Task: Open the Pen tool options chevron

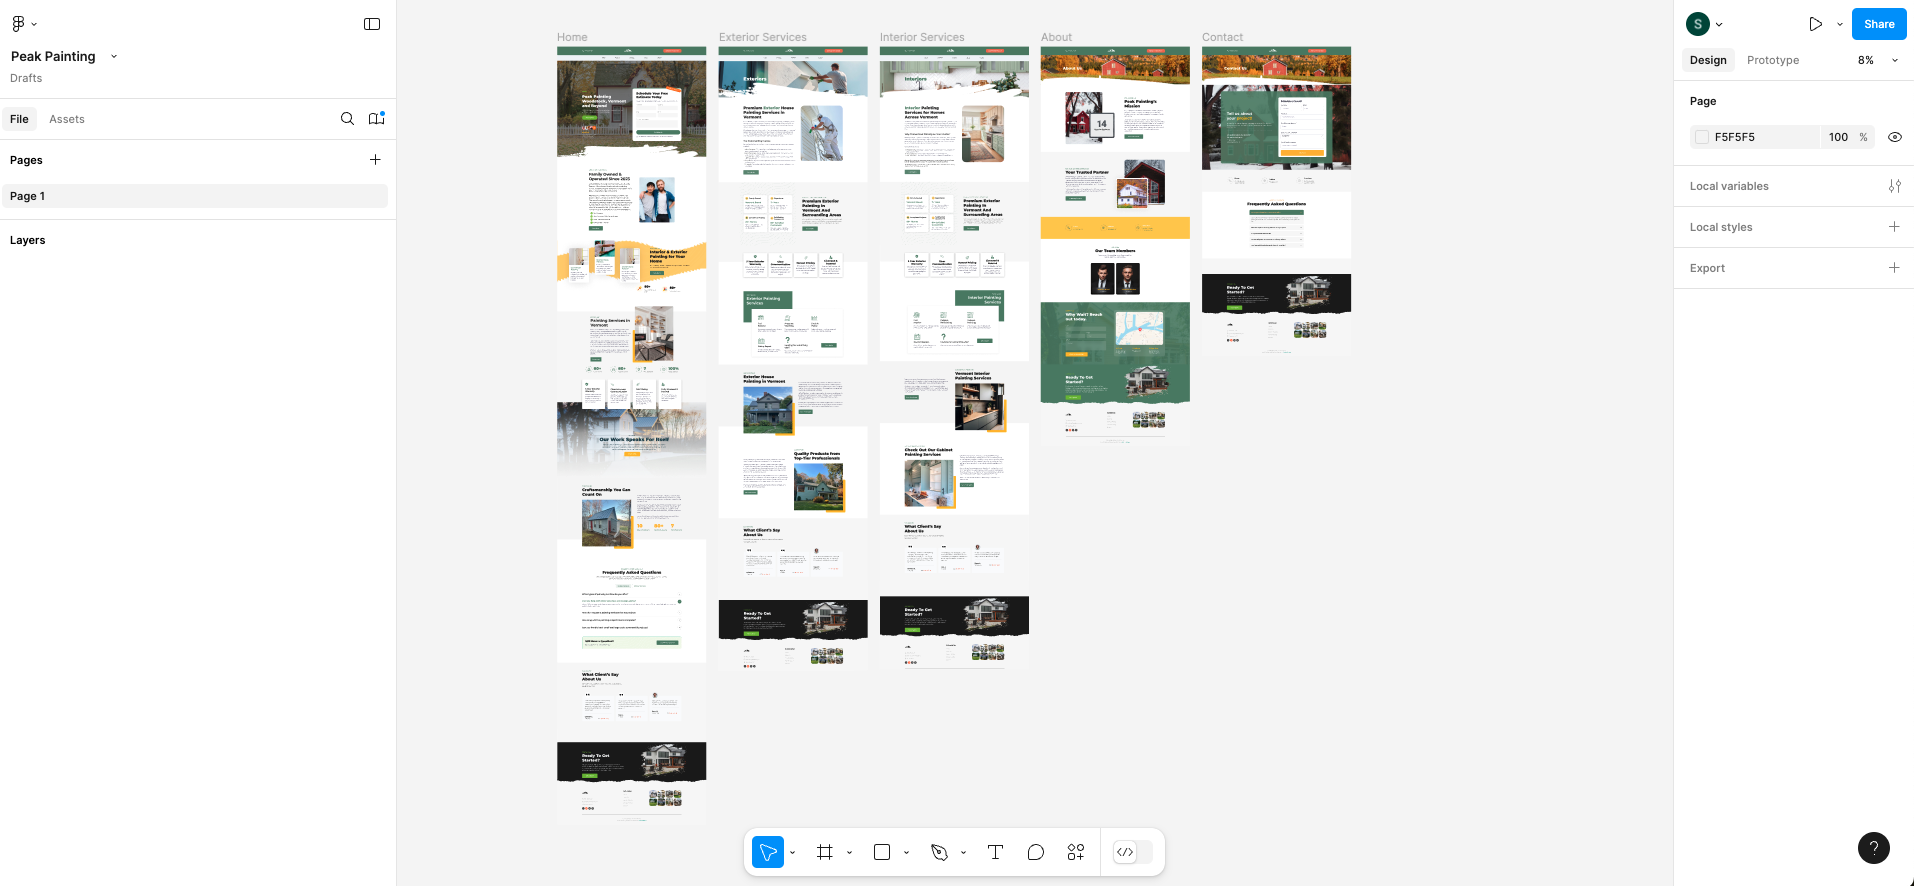Action: (964, 853)
